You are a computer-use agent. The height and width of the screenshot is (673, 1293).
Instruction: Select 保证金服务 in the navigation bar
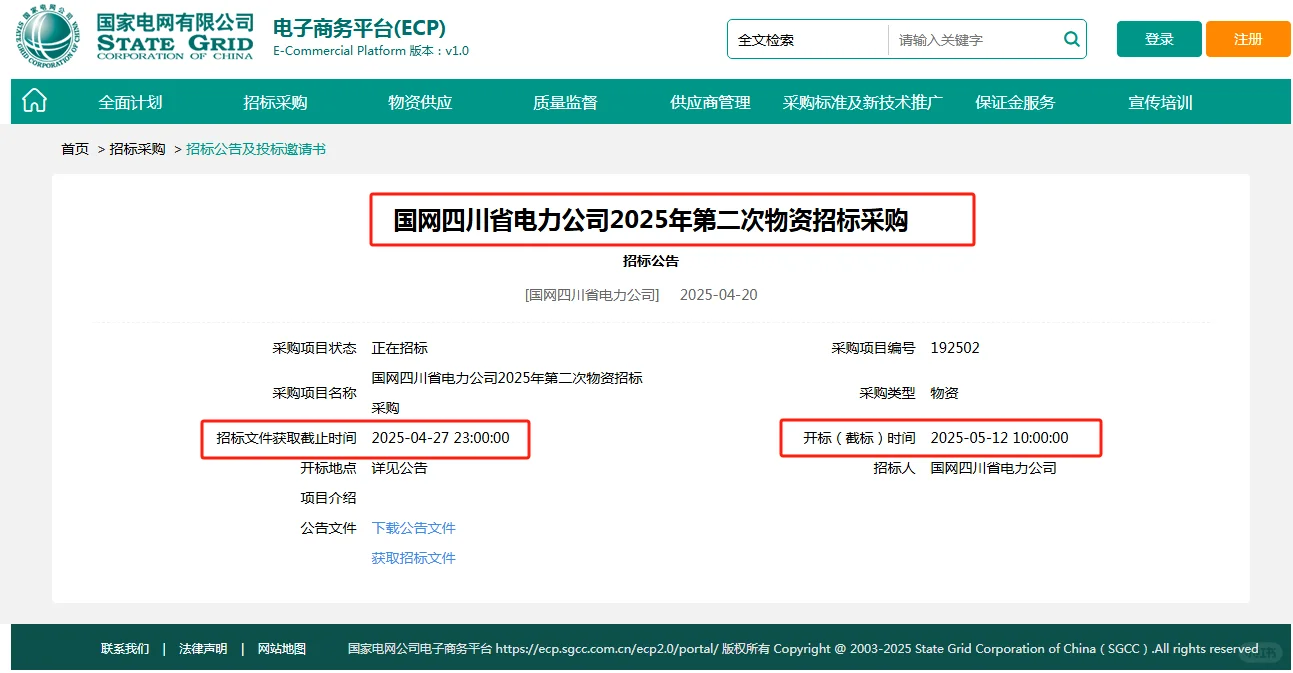pos(1014,101)
